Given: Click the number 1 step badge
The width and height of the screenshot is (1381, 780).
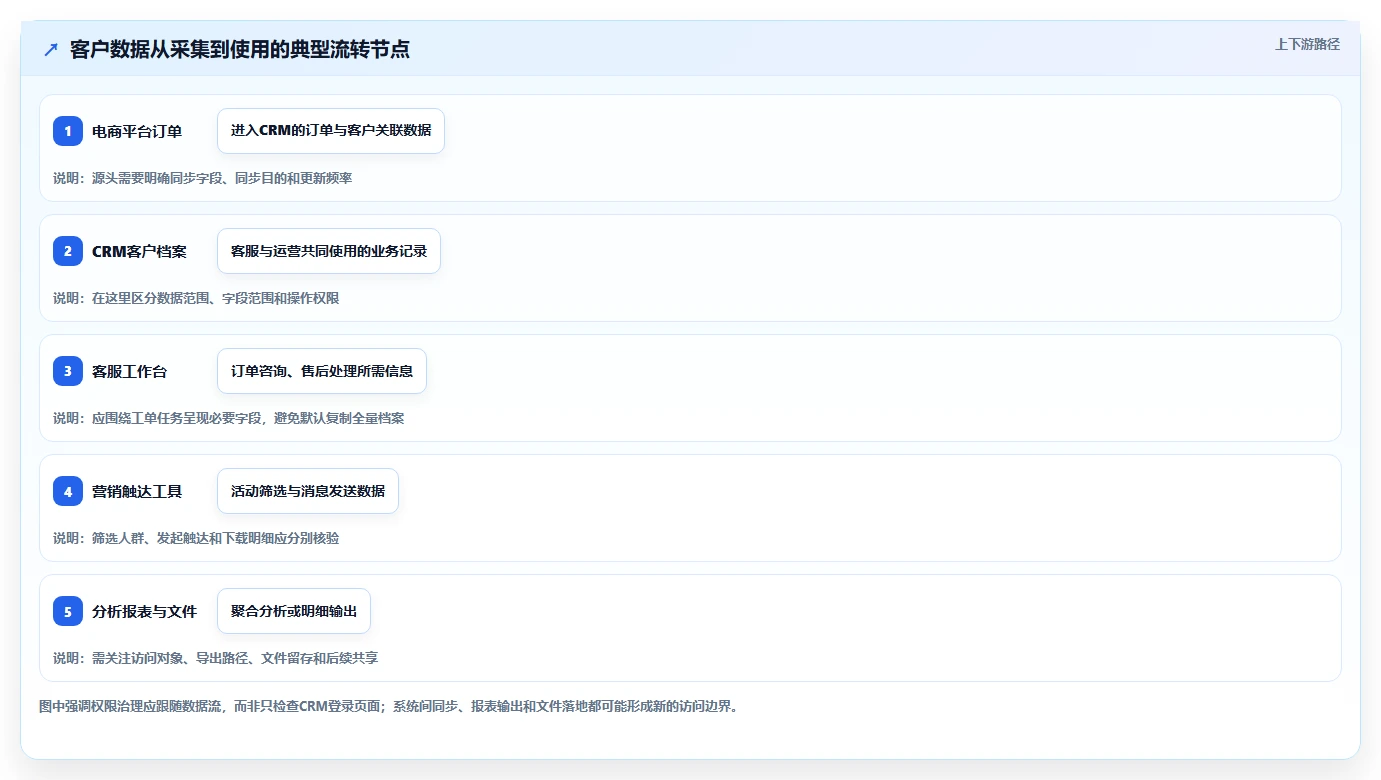Looking at the screenshot, I should [68, 131].
